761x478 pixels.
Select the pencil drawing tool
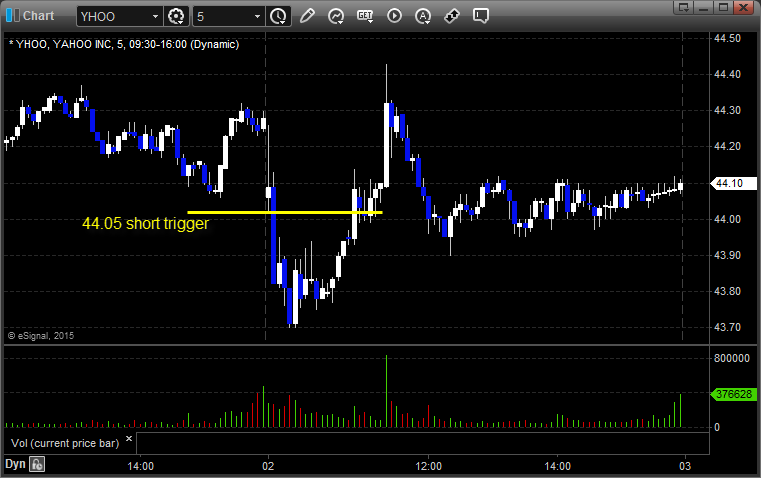307,16
